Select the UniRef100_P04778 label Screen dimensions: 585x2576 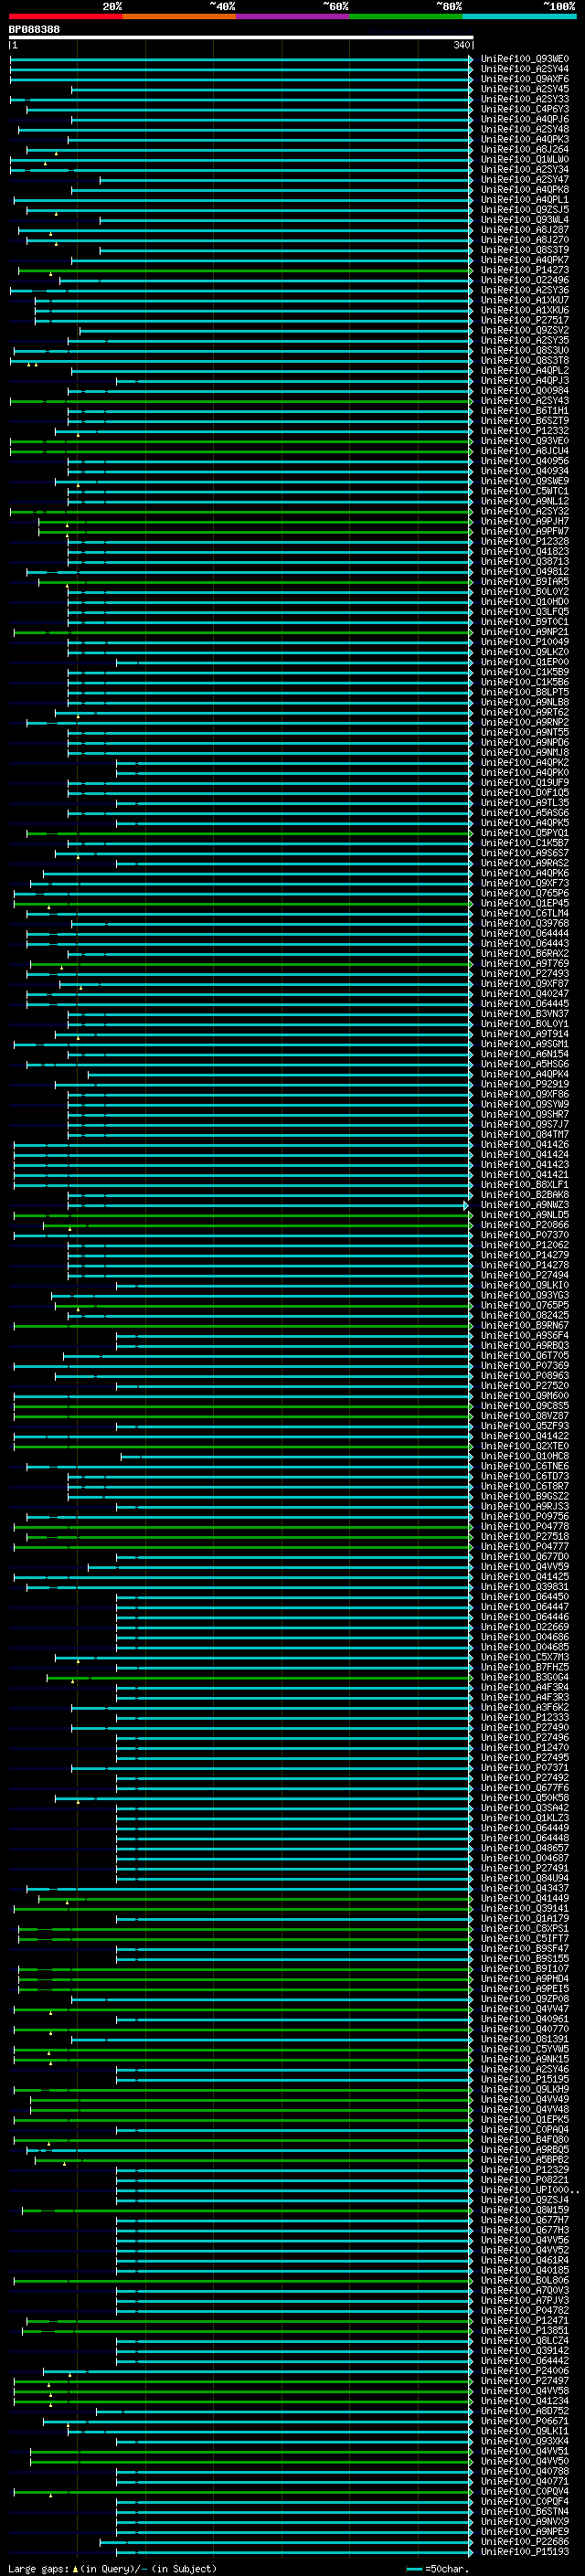point(525,1526)
